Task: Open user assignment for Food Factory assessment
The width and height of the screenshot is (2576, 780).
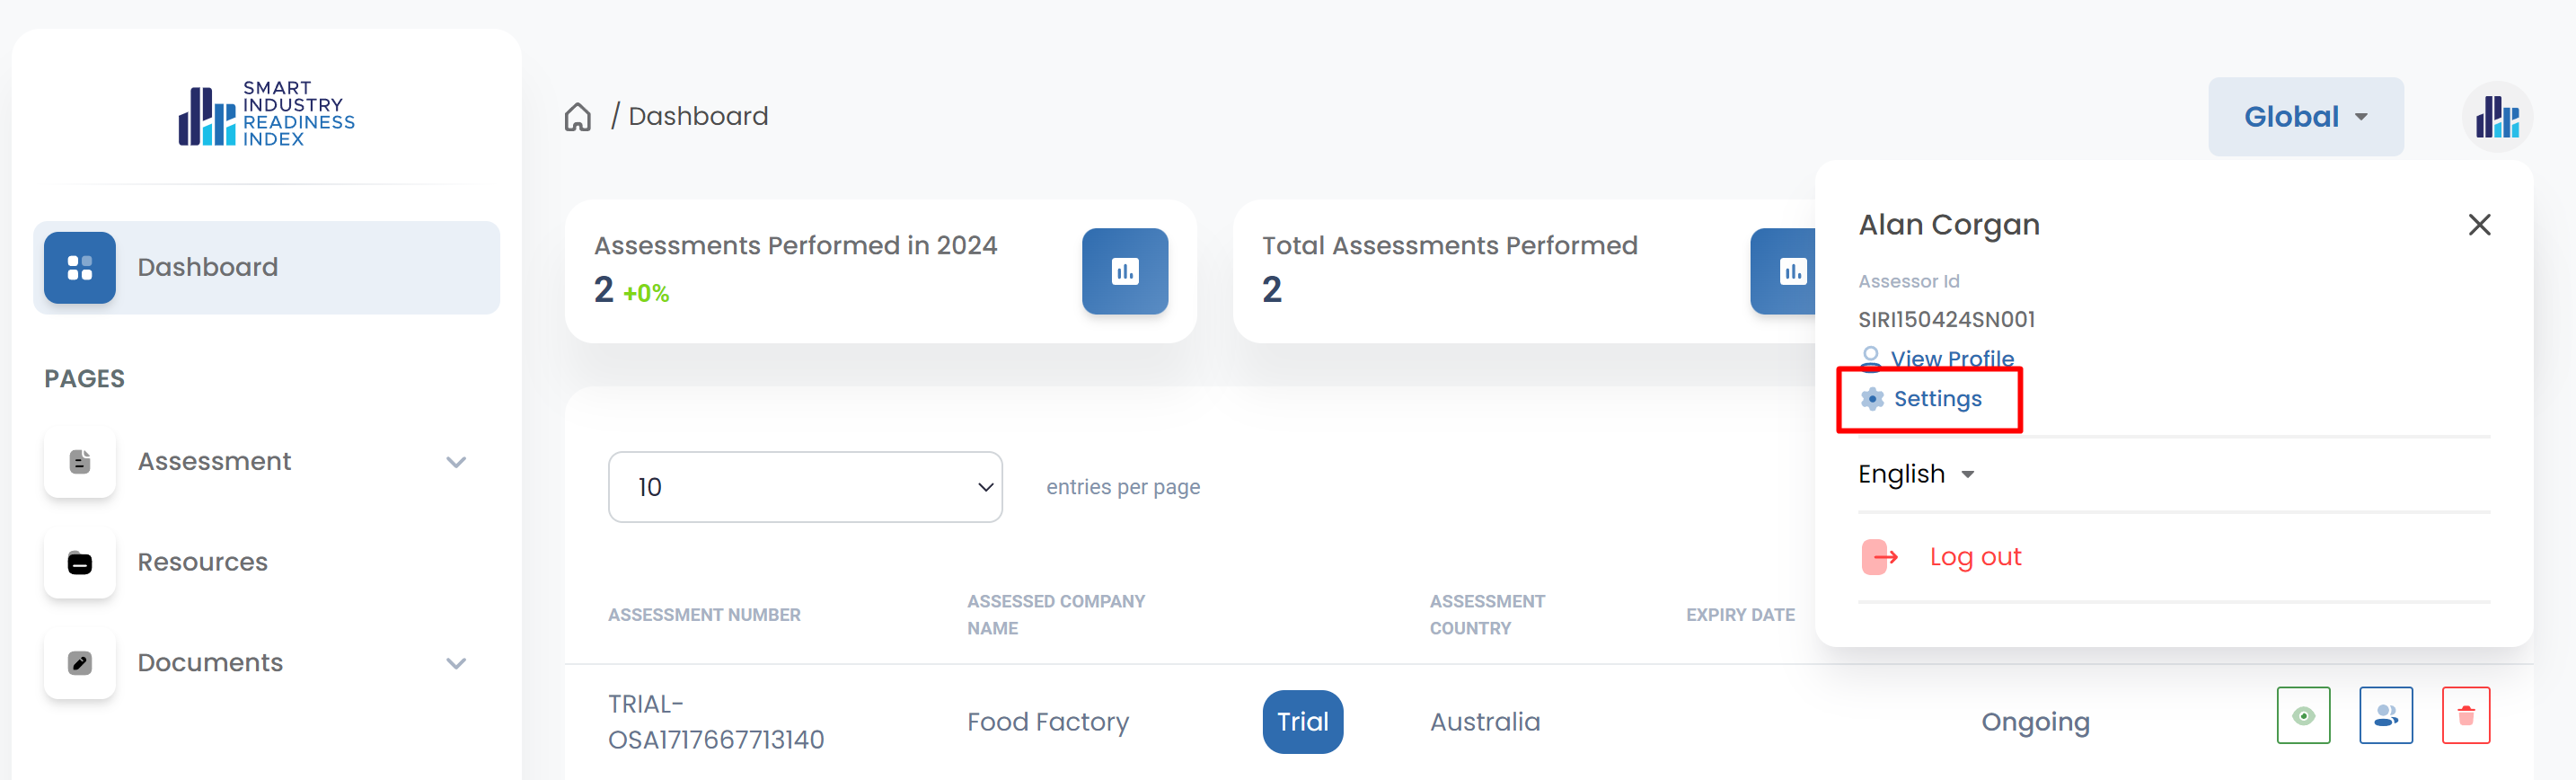Action: (x=2385, y=715)
